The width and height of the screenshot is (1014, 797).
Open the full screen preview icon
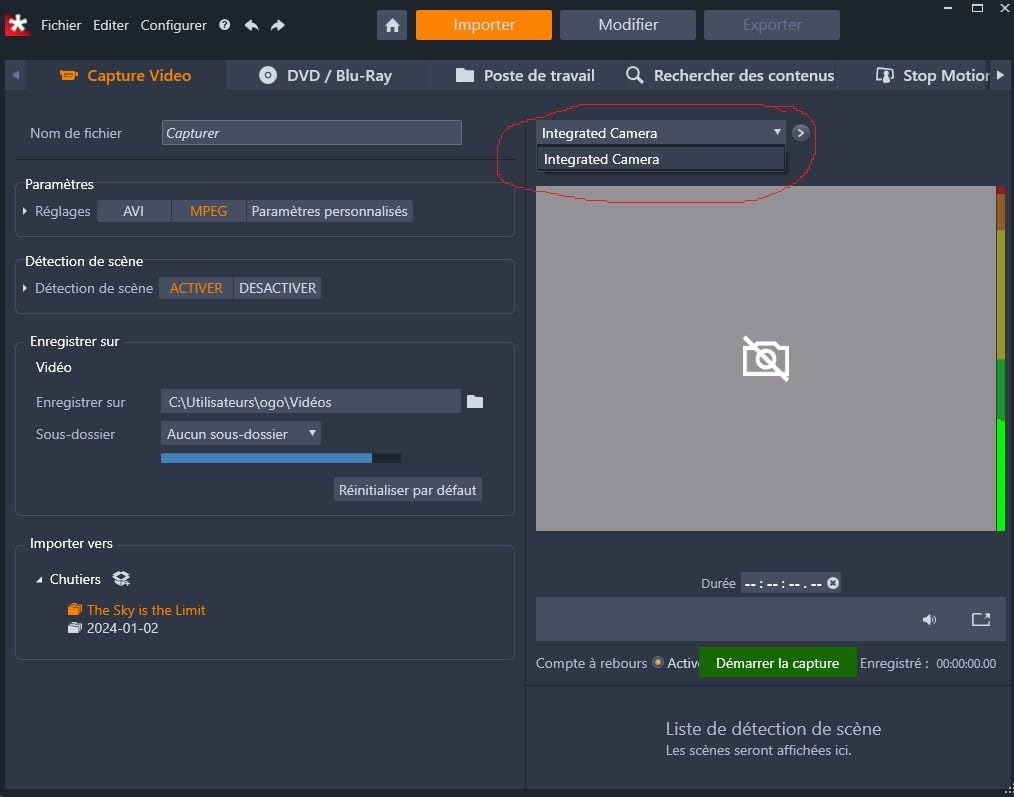click(981, 620)
